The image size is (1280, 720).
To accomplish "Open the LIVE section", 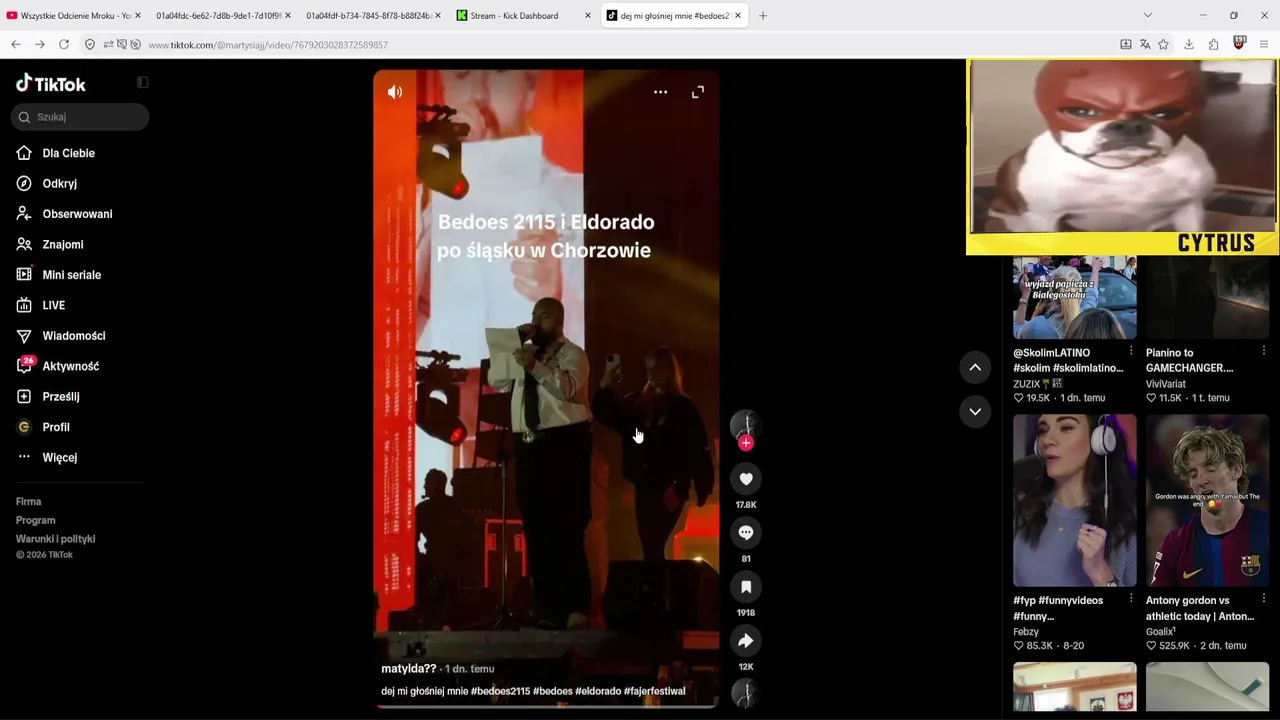I will (53, 306).
